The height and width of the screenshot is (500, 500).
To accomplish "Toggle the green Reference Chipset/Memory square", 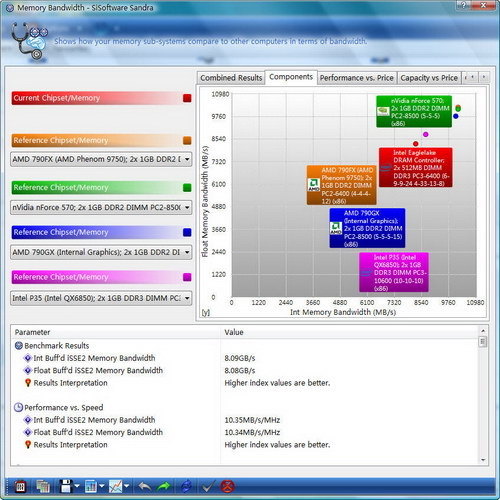I will (x=187, y=188).
